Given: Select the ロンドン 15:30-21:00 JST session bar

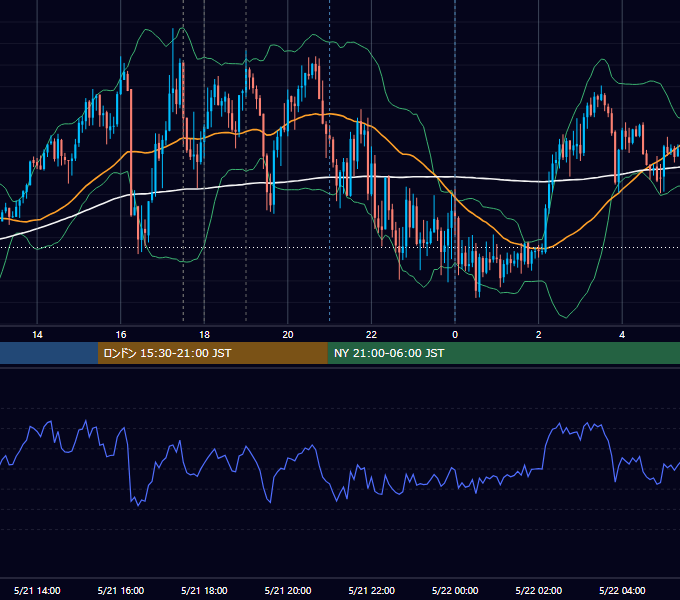Looking at the screenshot, I should click(x=212, y=353).
